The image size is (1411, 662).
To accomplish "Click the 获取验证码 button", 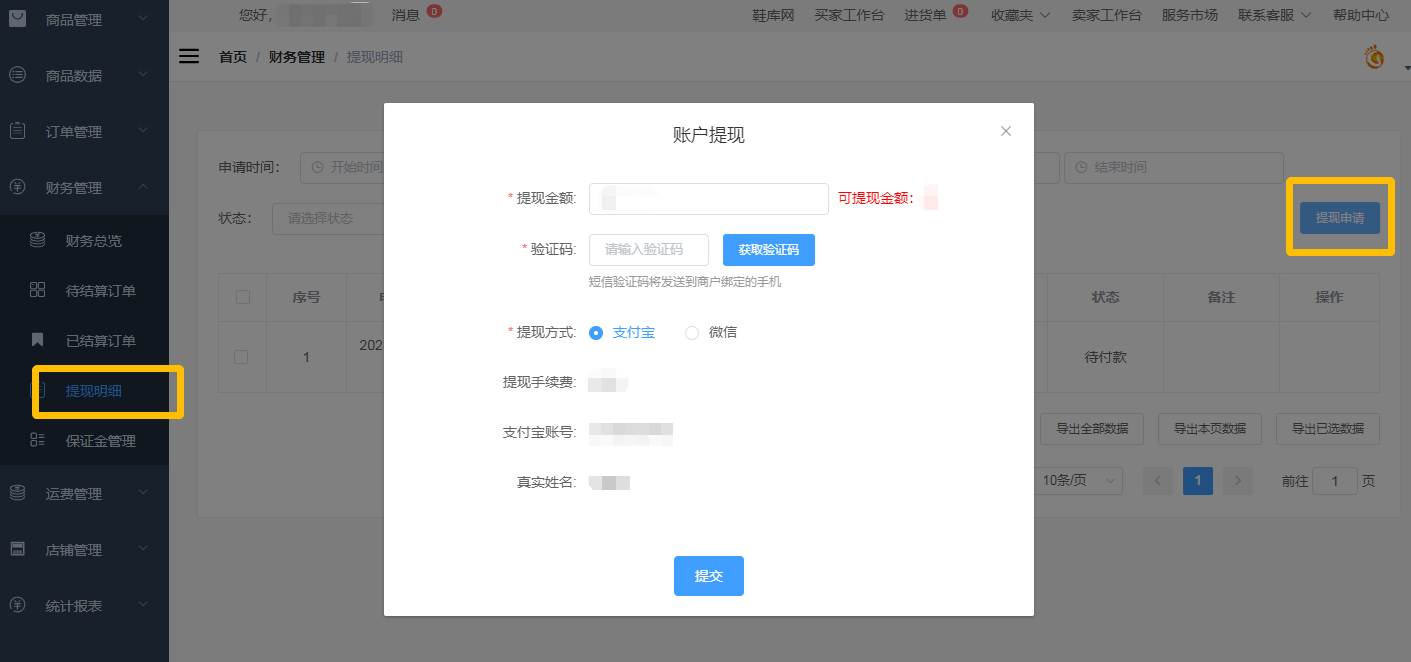I will click(768, 250).
